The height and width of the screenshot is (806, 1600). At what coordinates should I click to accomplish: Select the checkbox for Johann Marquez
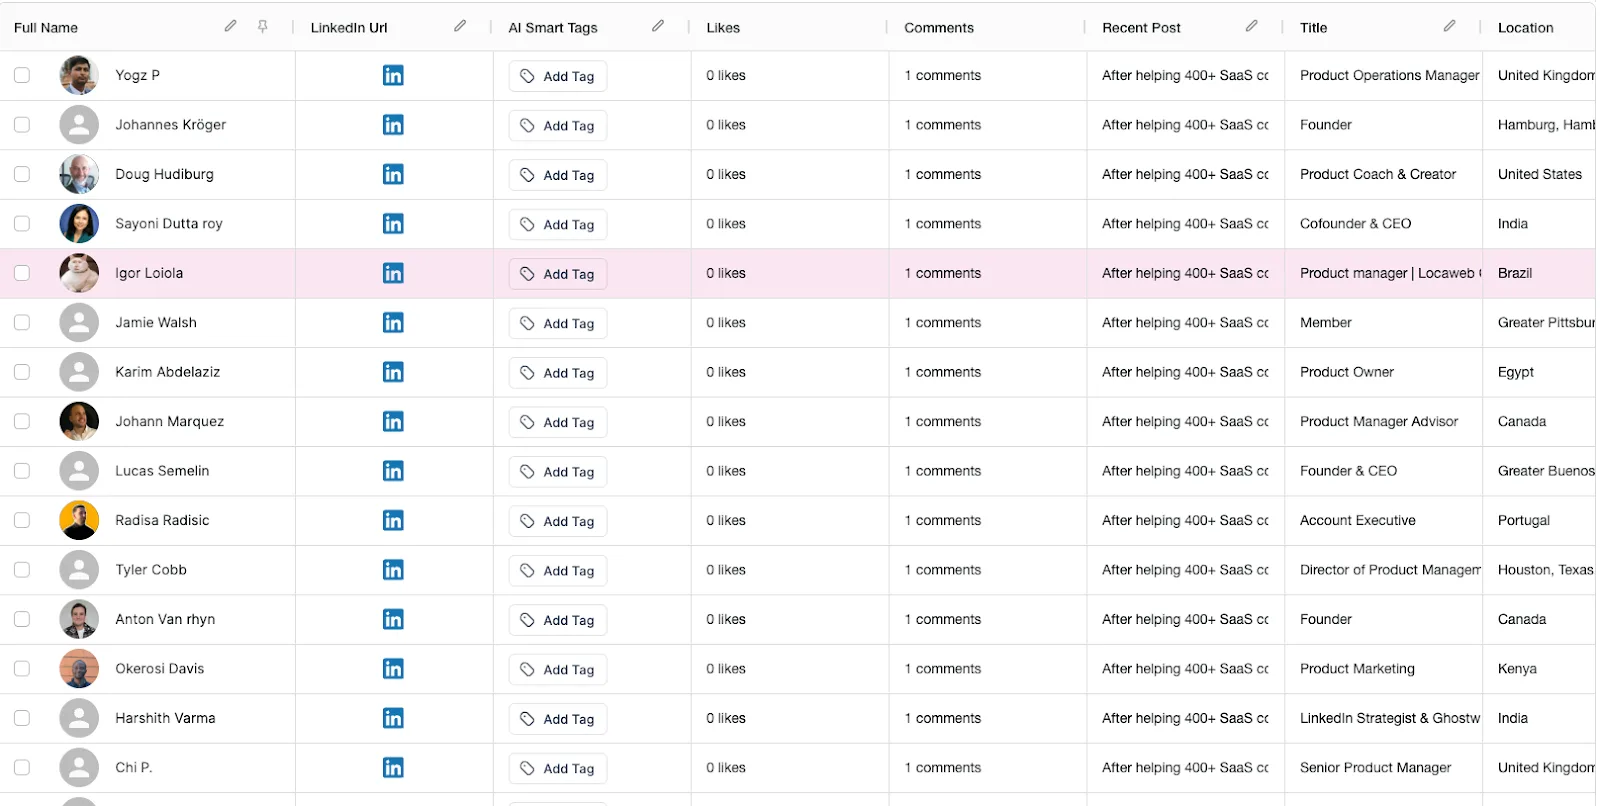click(x=22, y=421)
